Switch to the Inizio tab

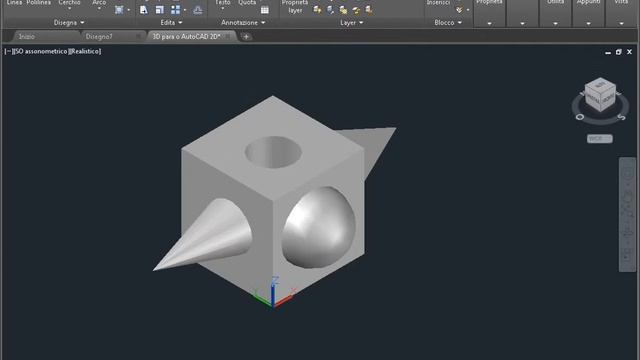(27, 37)
